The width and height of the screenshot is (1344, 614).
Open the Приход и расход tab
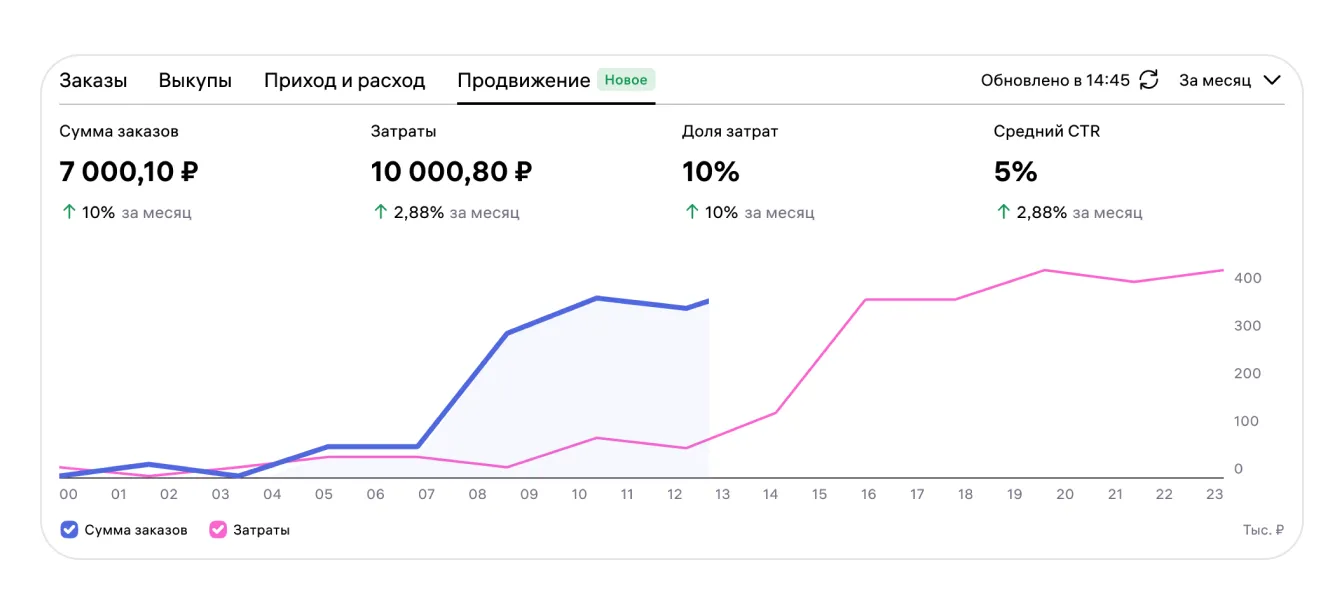[344, 81]
